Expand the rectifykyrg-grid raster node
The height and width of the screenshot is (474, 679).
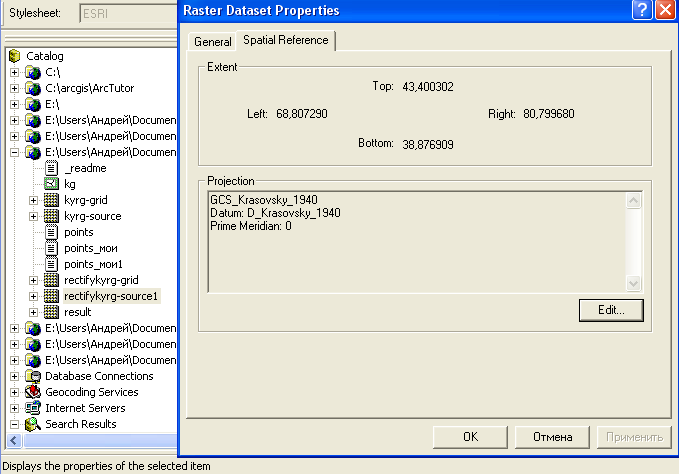(33, 281)
